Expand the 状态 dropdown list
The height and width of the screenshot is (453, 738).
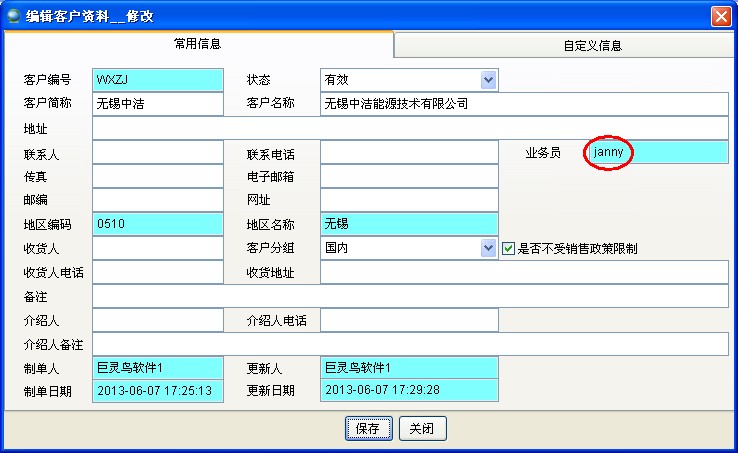488,80
